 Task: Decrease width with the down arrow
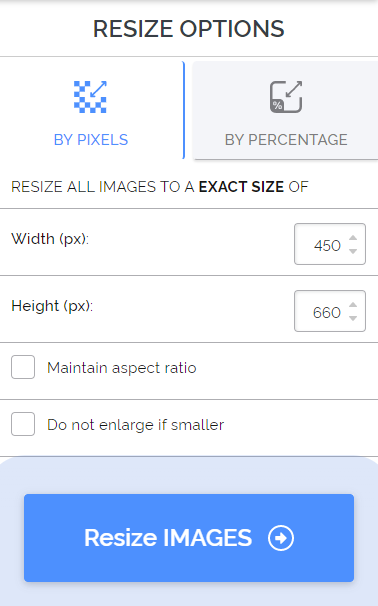coord(352,251)
